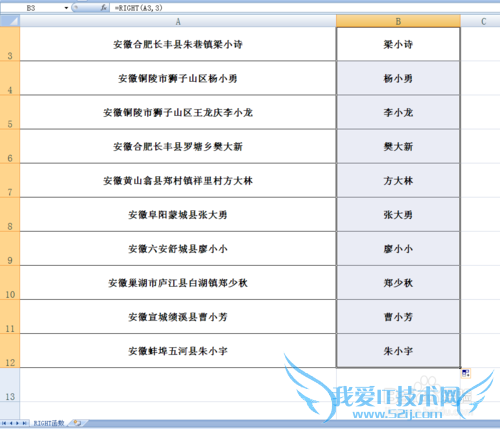Select cell 安徽阜阳蒙城县张大勇

click(x=178, y=215)
